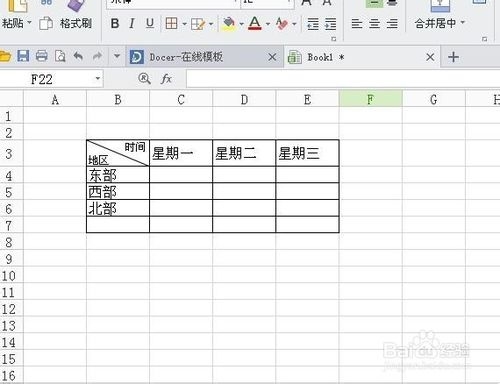This screenshot has height=384, width=500.
Task: Select the cell containing 星期三
Action: point(307,153)
